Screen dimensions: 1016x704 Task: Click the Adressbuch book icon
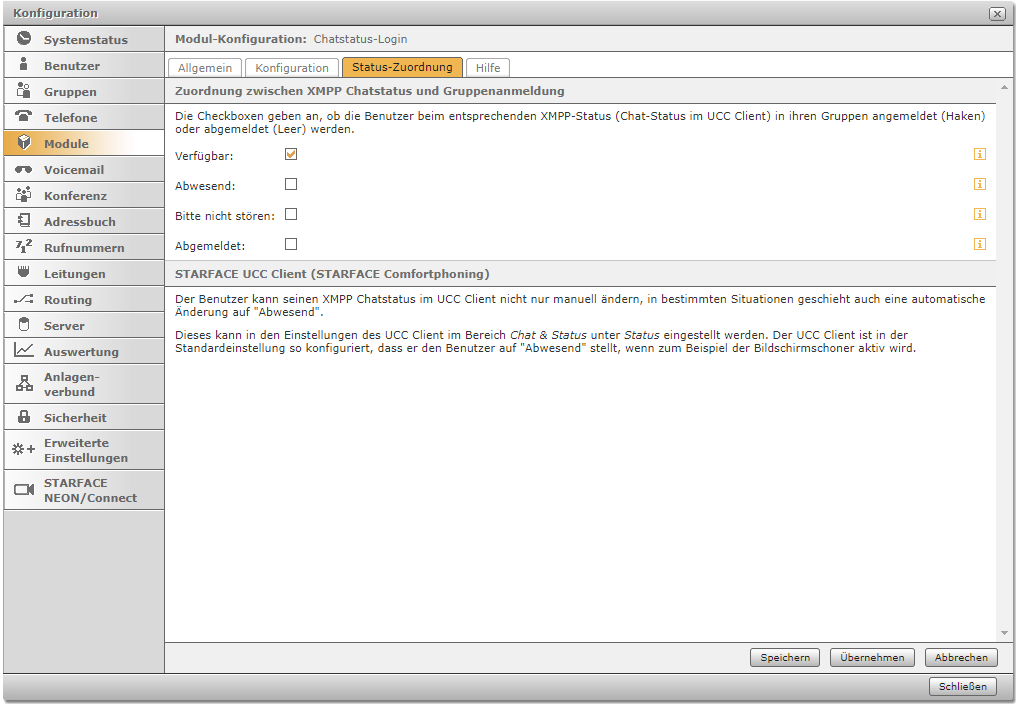coord(24,221)
